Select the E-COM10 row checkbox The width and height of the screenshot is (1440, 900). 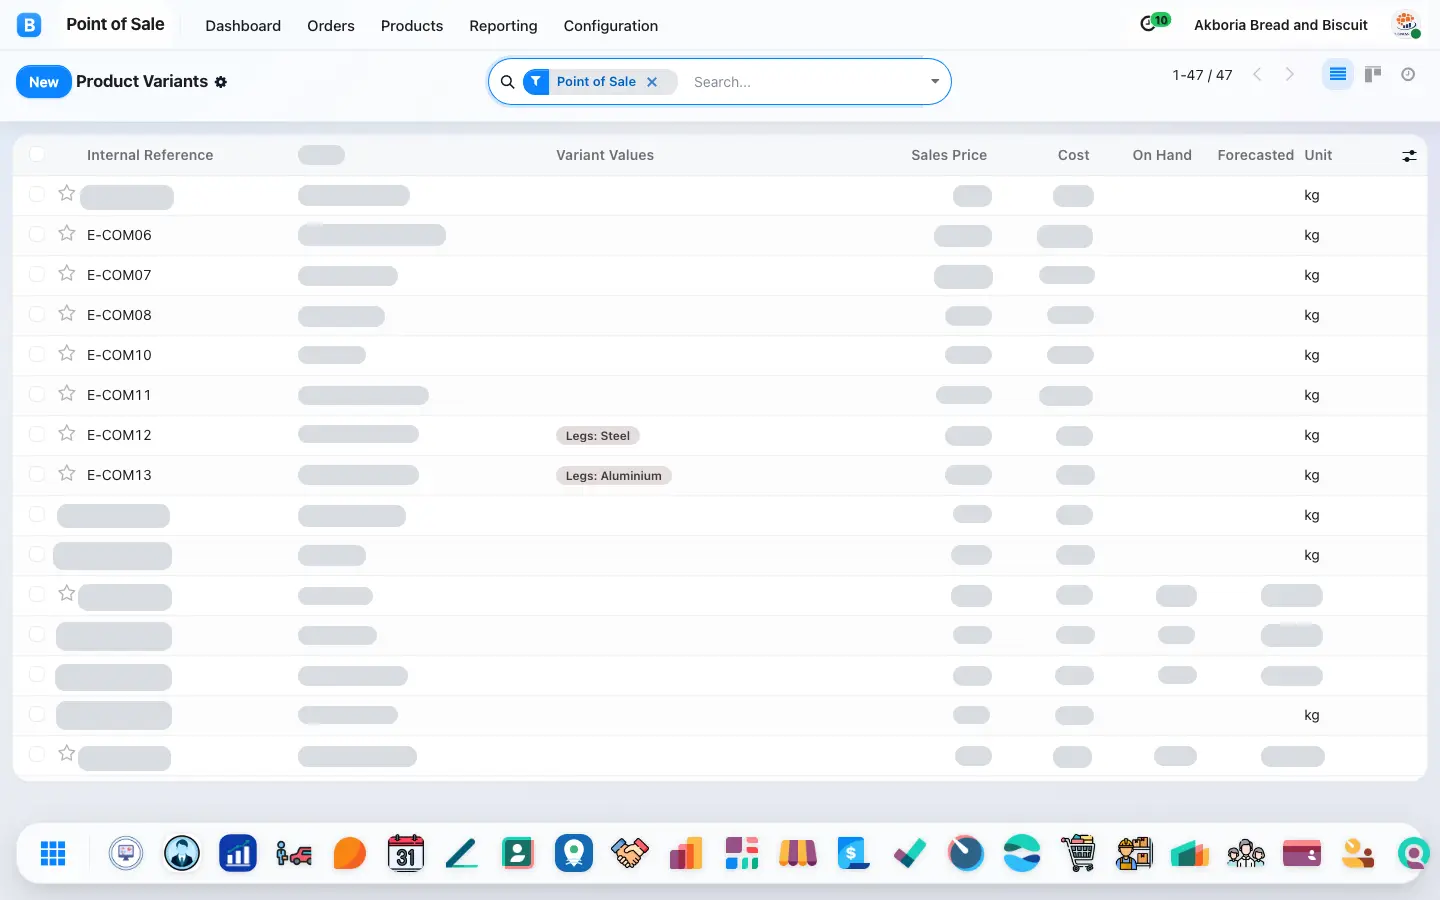(37, 354)
